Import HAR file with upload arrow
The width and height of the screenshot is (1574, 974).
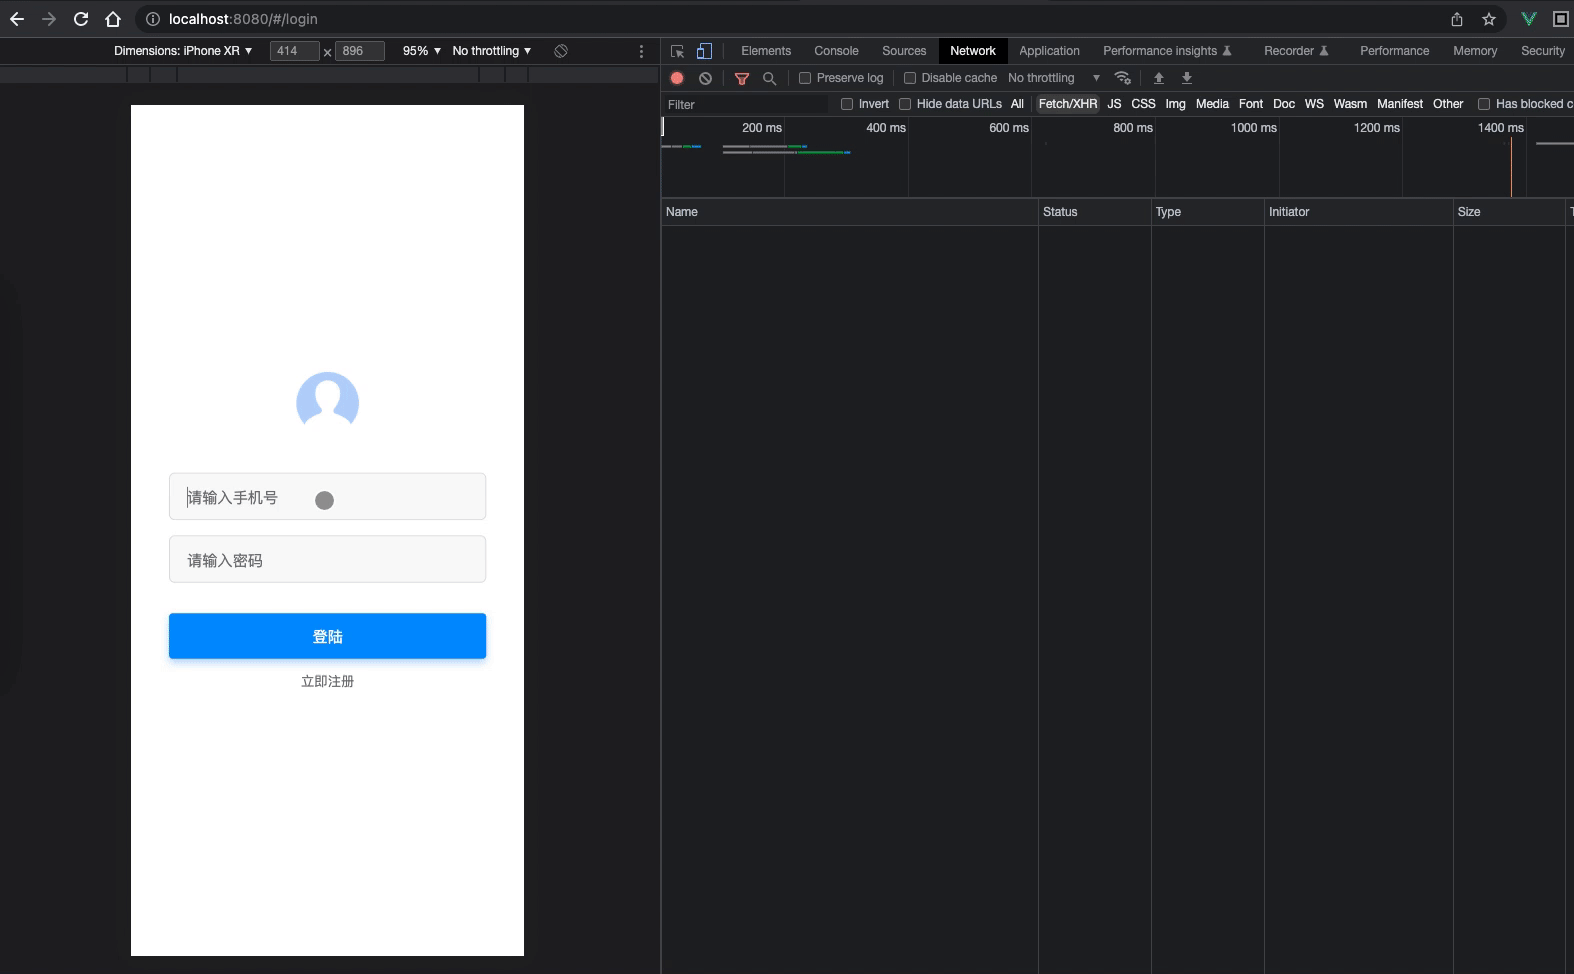point(1159,78)
